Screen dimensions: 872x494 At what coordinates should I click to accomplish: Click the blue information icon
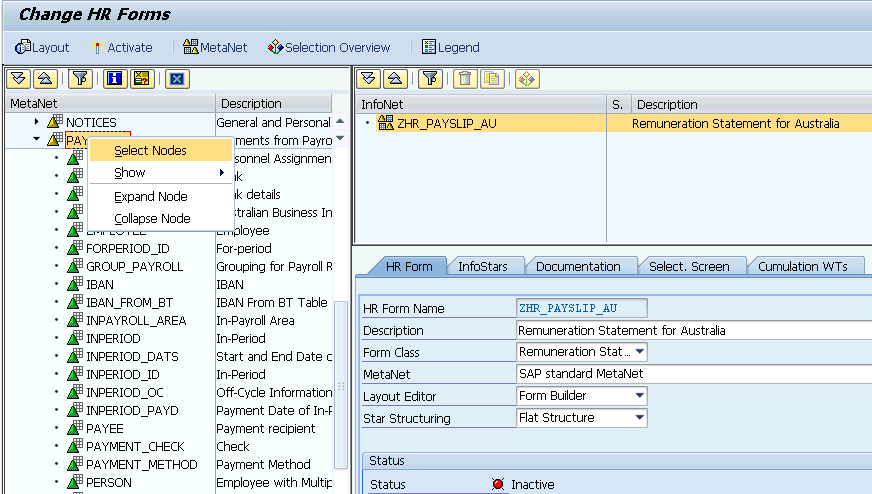tap(114, 79)
